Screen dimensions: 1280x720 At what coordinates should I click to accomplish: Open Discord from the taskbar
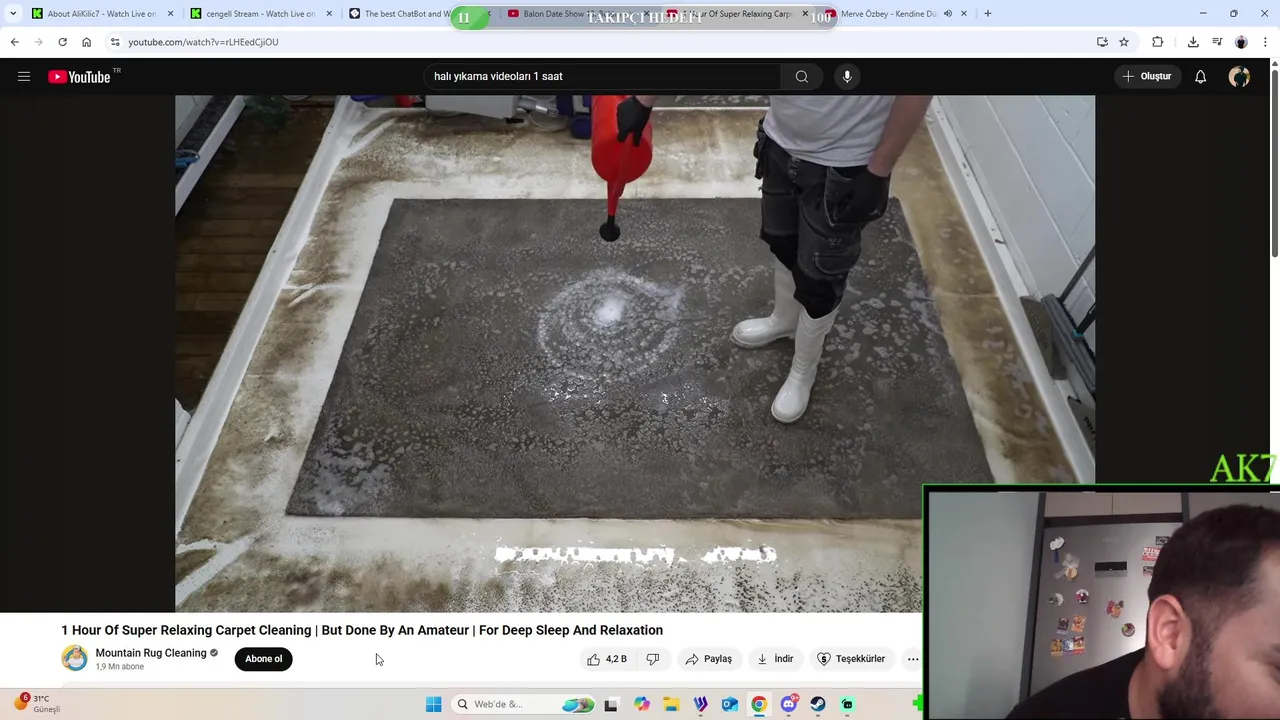tap(789, 704)
